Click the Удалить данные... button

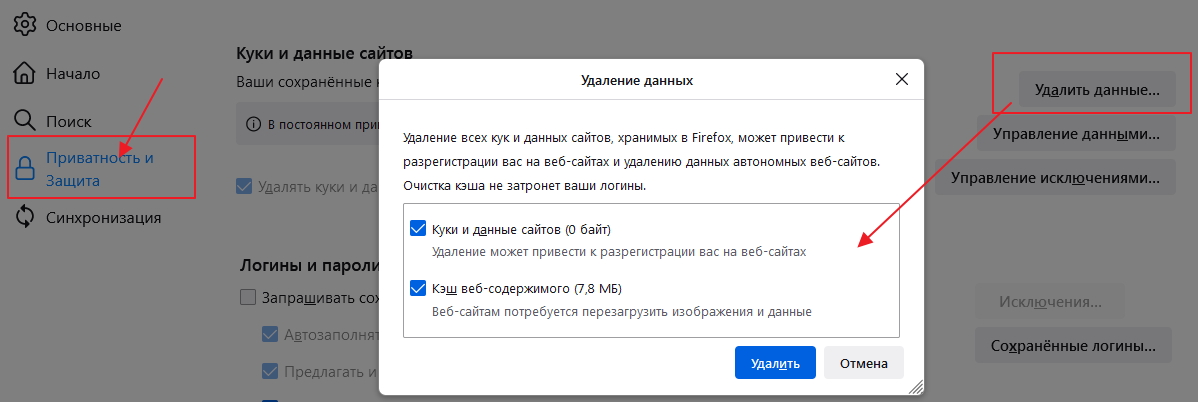(1097, 90)
